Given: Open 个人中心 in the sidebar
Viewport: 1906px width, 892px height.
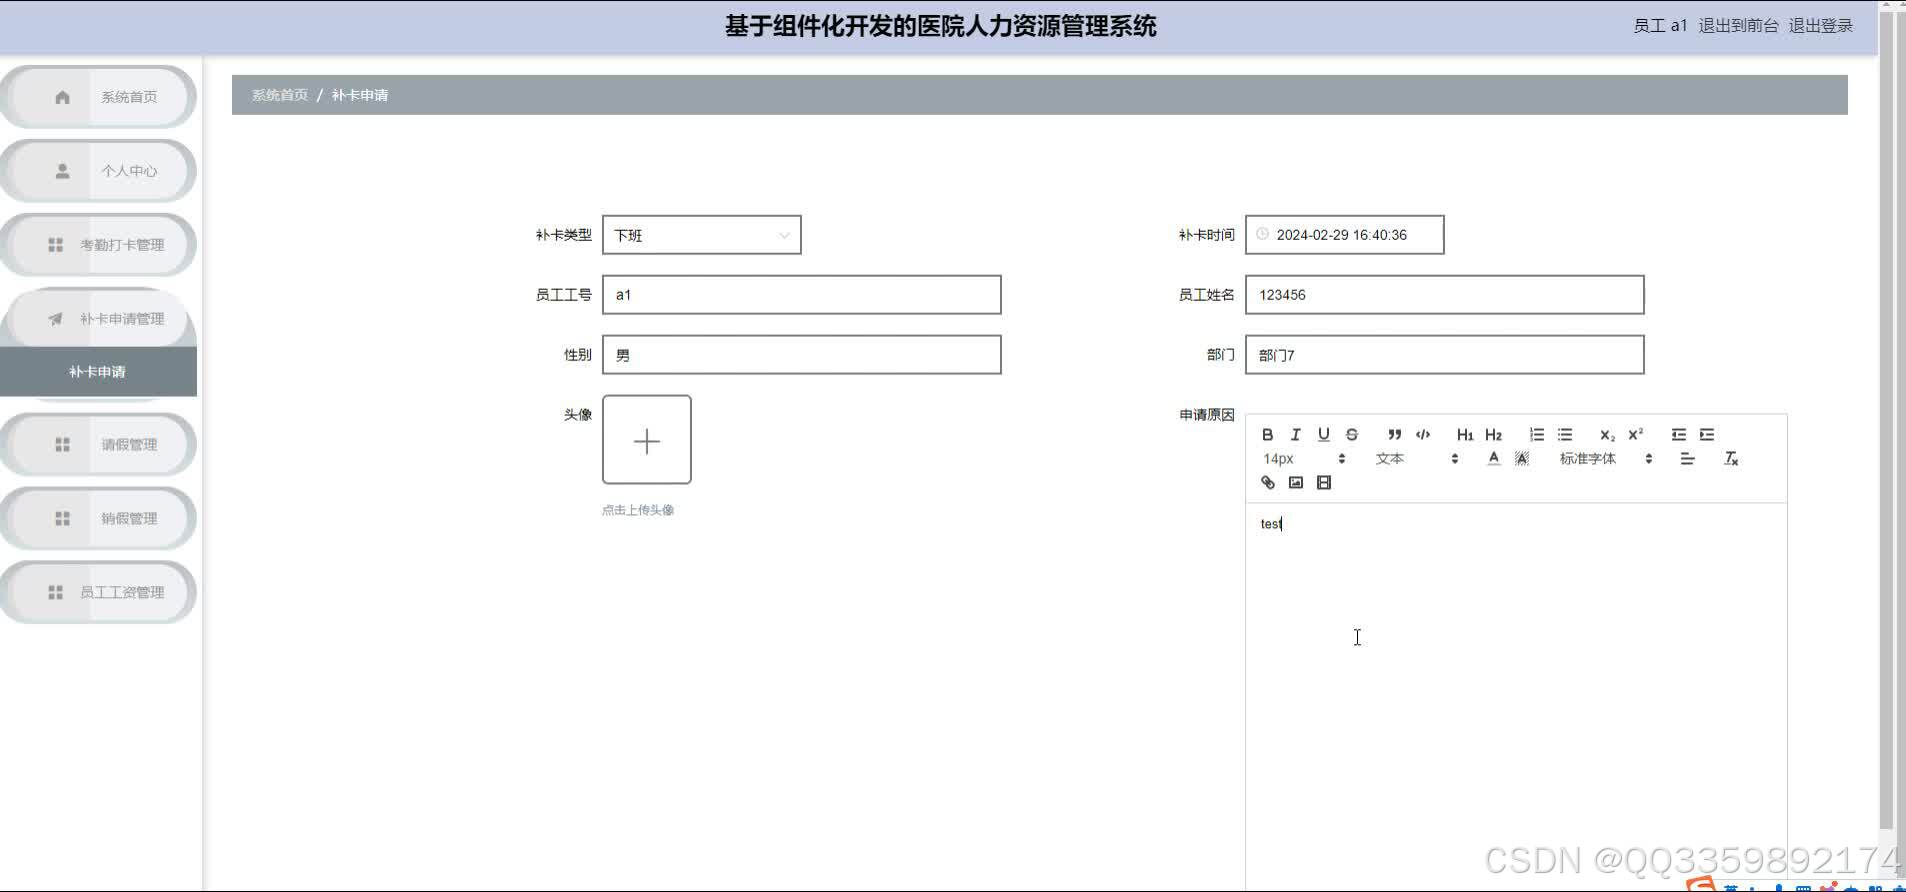Looking at the screenshot, I should pos(98,171).
